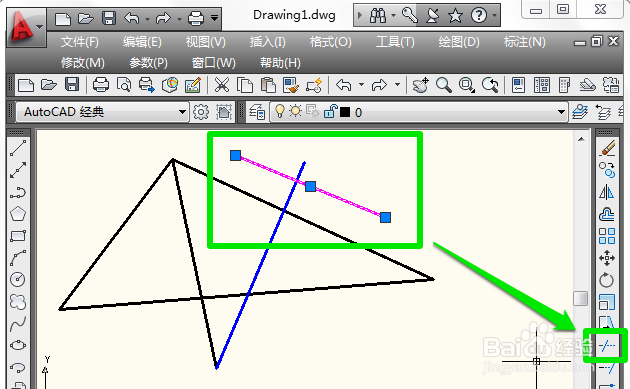Open the 窗口(W) menu
This screenshot has width=630, height=389.
[x=213, y=63]
